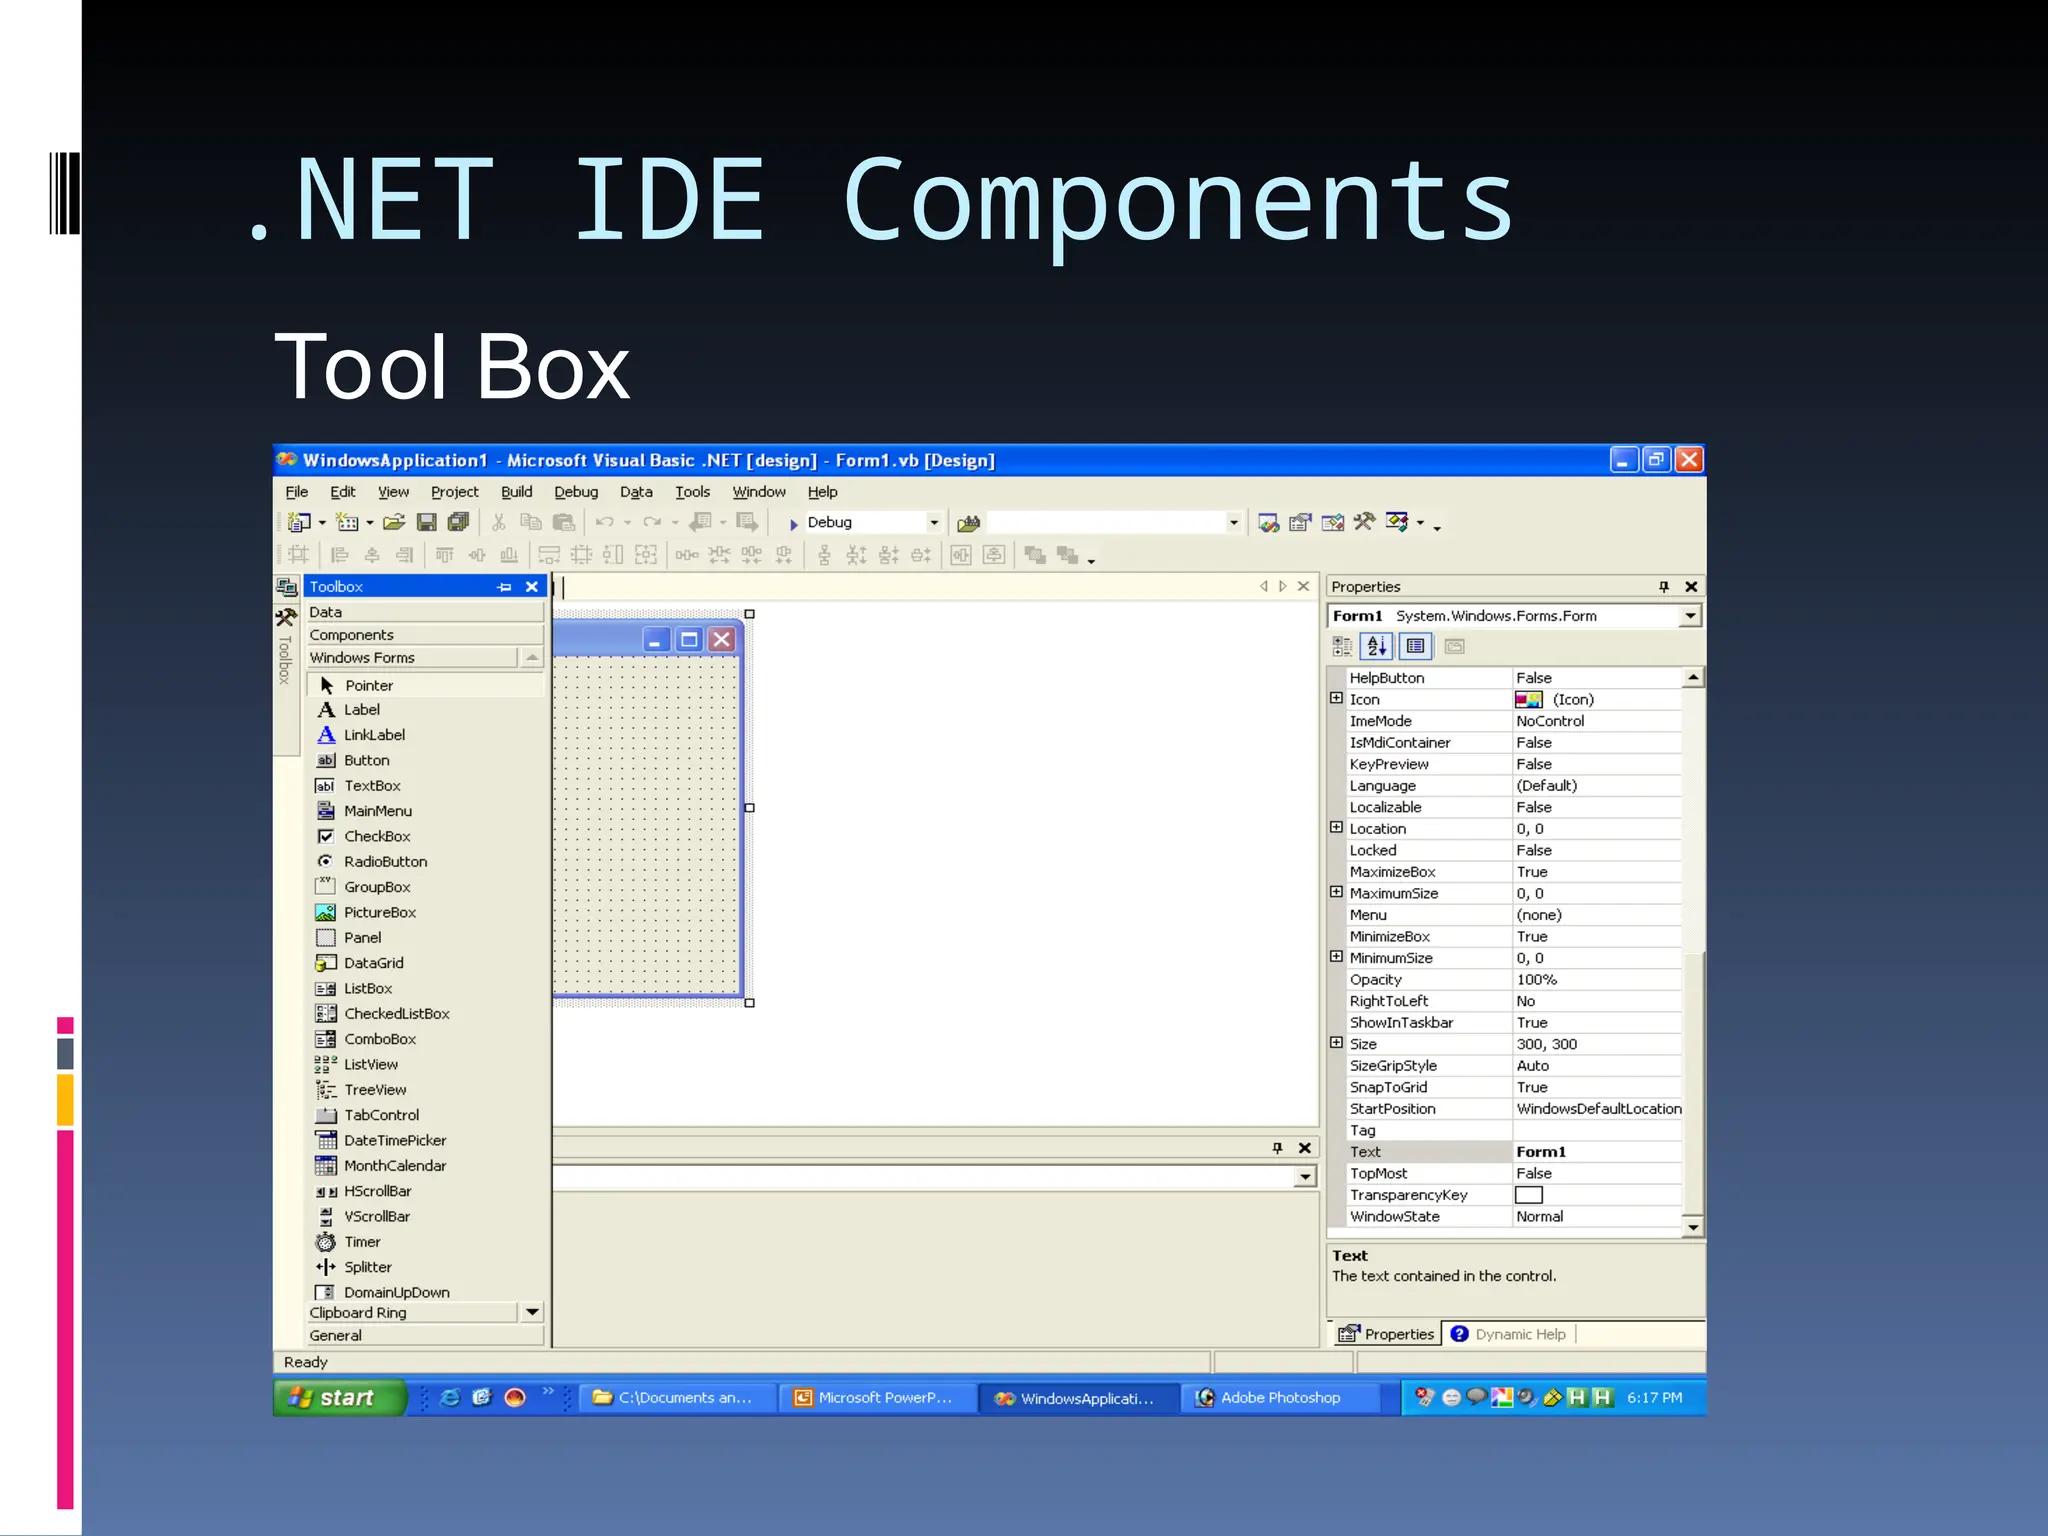This screenshot has height=1536, width=2048.
Task: Switch to the Dynamic Help tab
Action: [x=1509, y=1334]
